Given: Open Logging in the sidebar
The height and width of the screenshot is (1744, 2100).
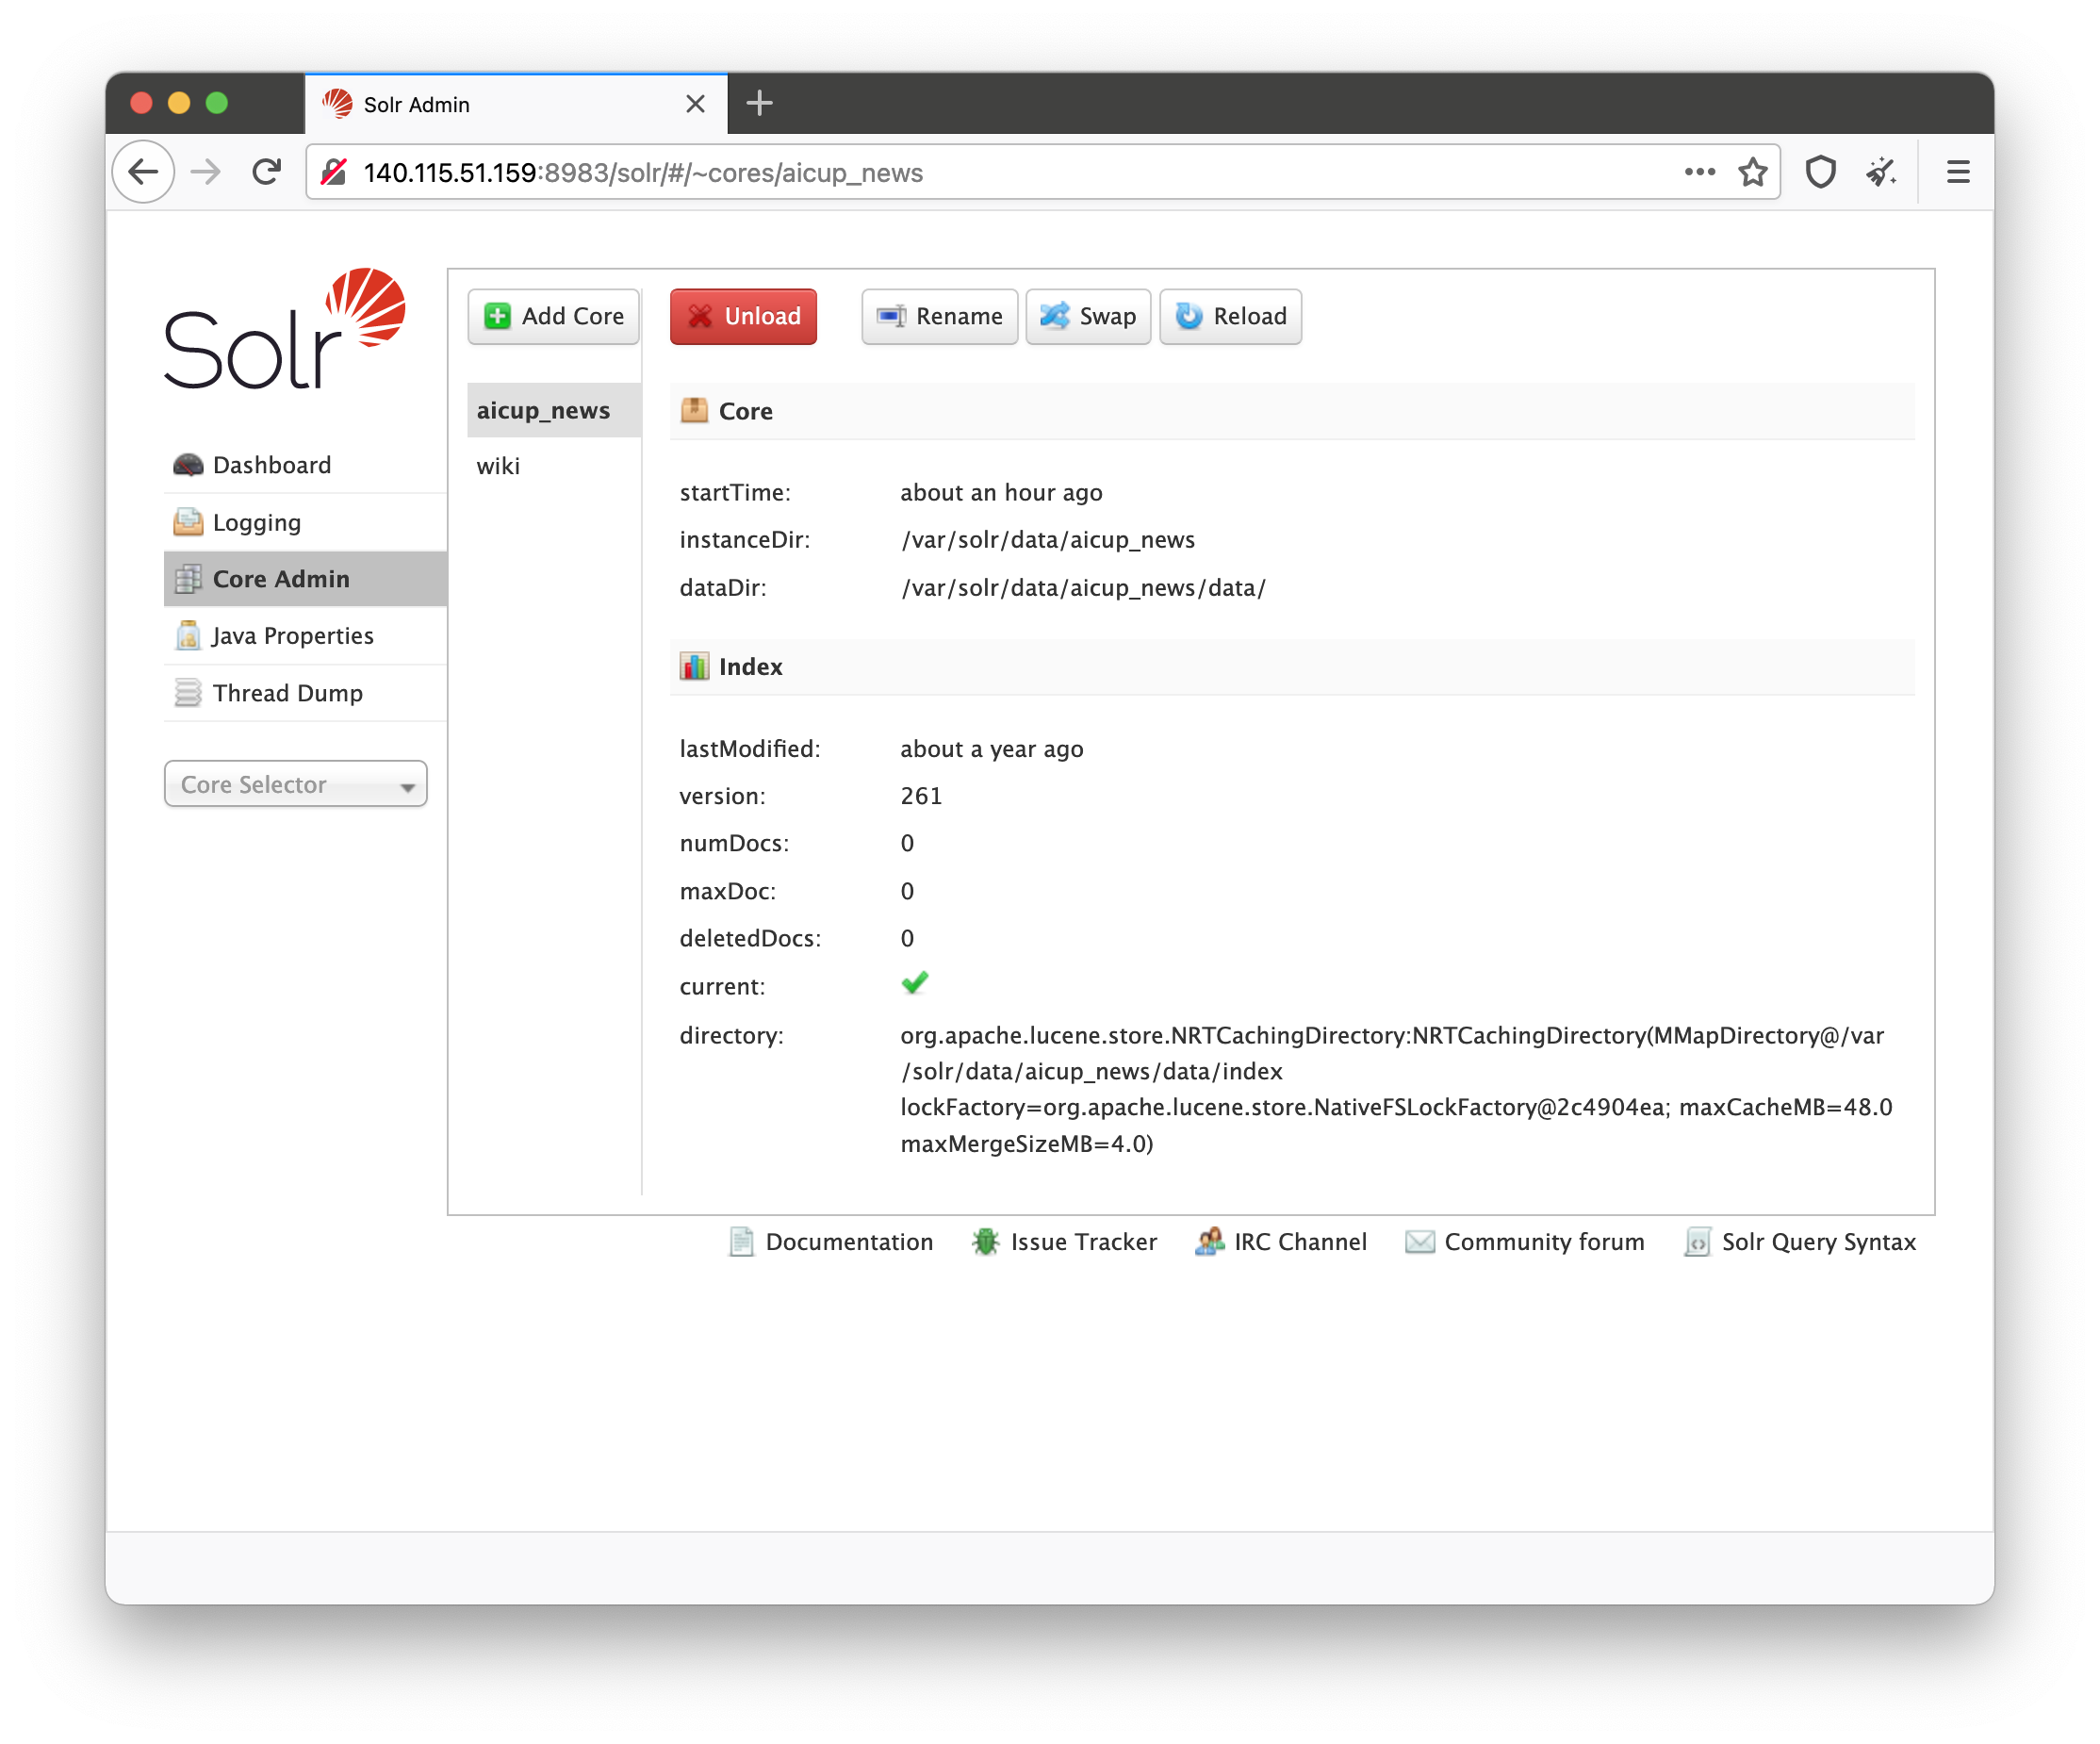Looking at the screenshot, I should pos(305,522).
